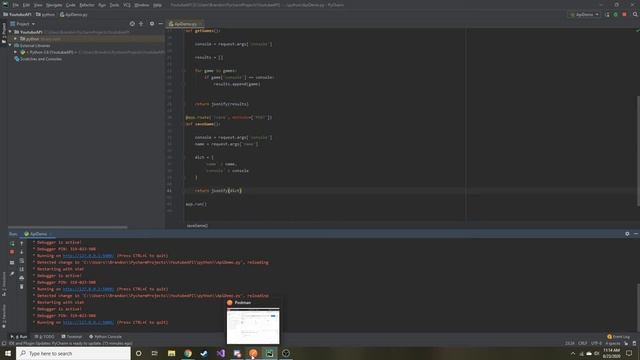Toggle scroll to end in Run console
Image resolution: width=640 pixels, height=360 pixels.
(x=22, y=269)
